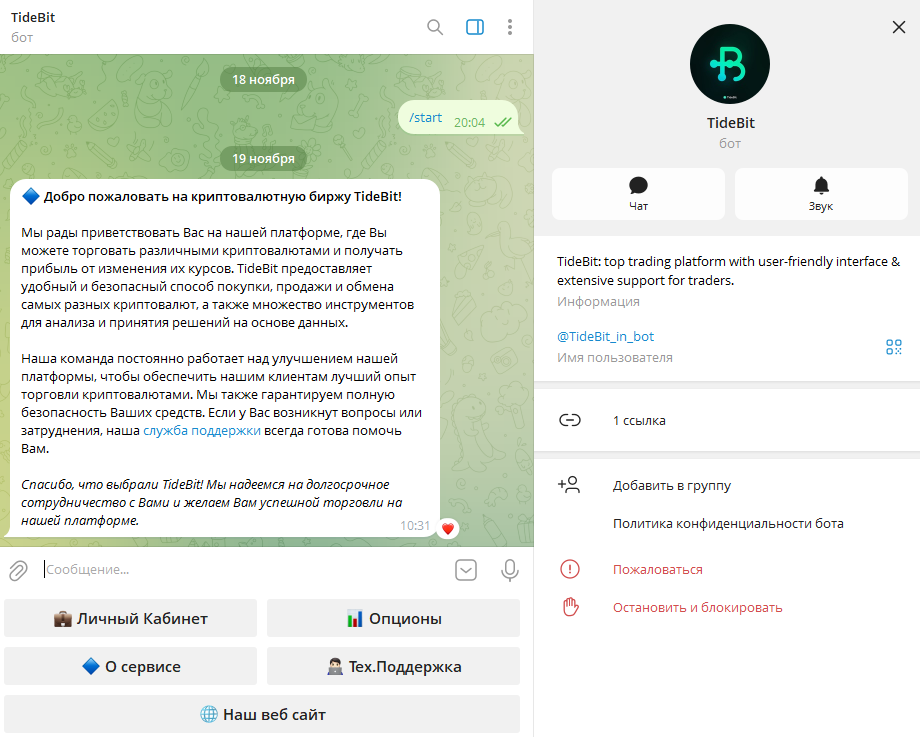
Task: Click the heart reaction on the message
Action: pos(448,529)
